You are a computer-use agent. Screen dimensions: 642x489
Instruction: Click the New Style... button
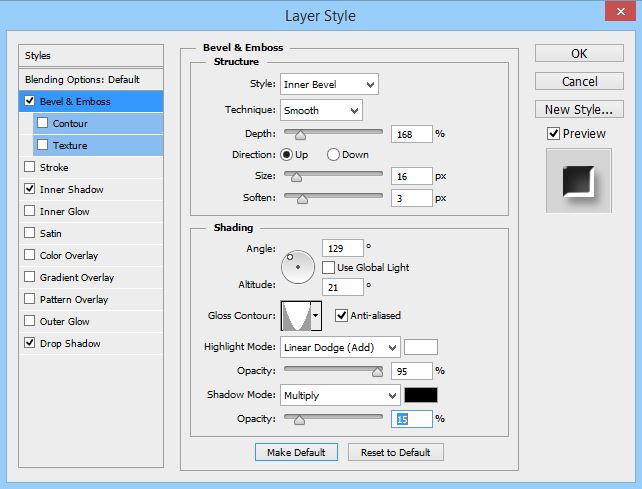pos(579,109)
